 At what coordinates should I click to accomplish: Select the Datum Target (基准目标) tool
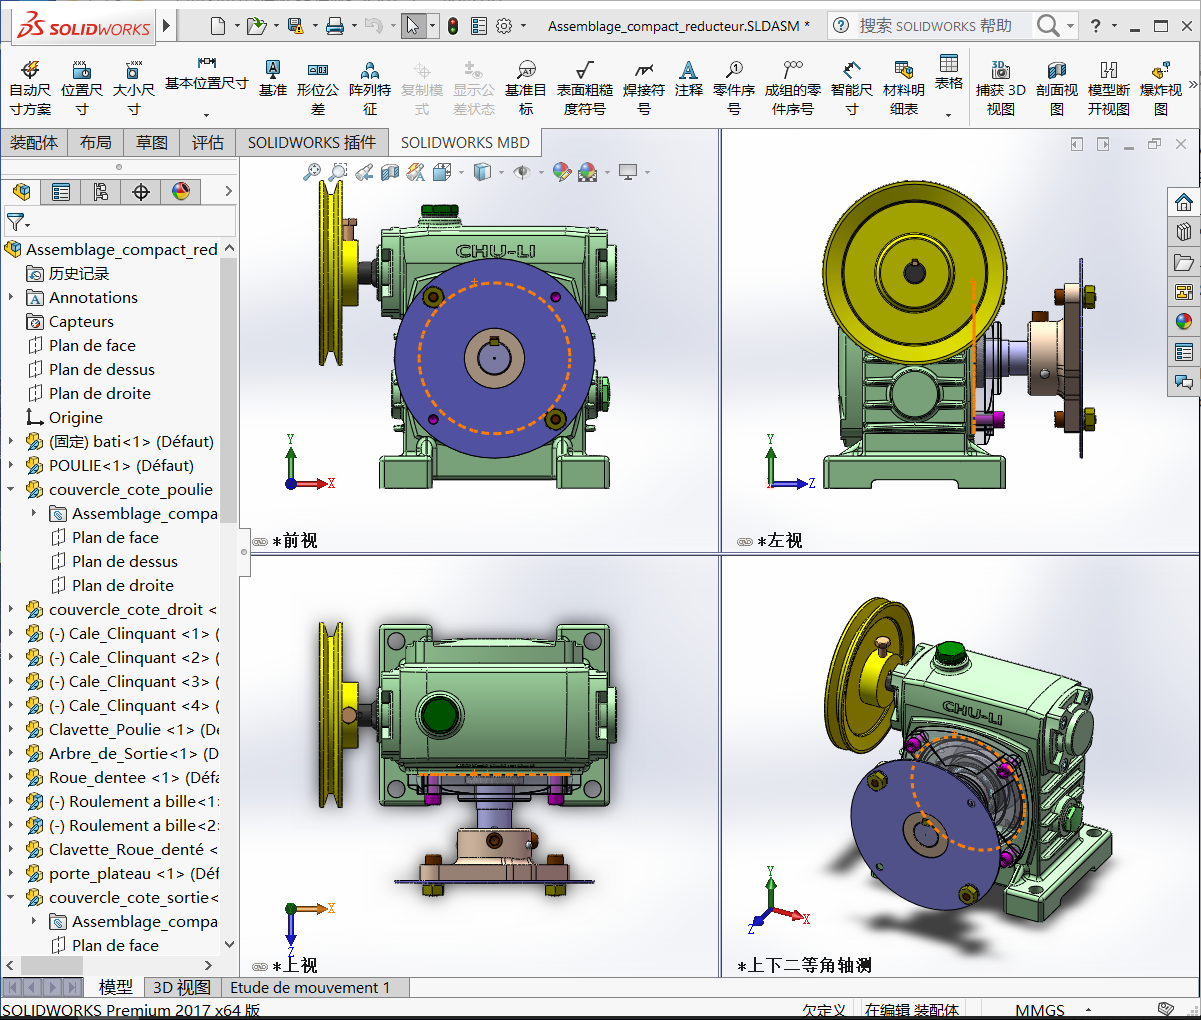click(x=526, y=88)
